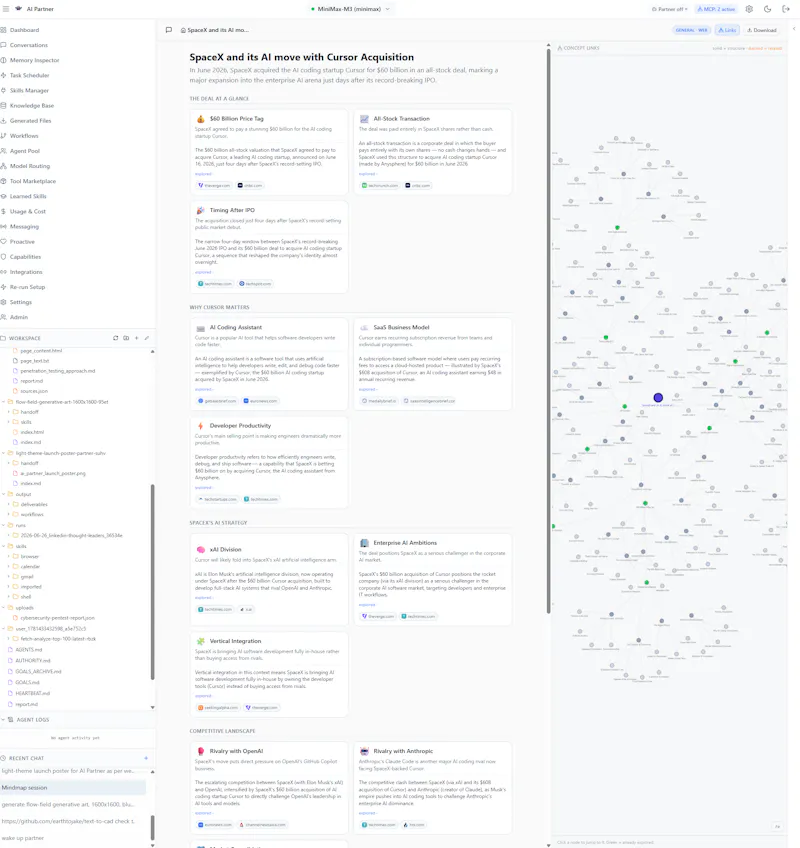Click the recent chat list scrollbar
This screenshot has width=800, height=848.
[153, 827]
